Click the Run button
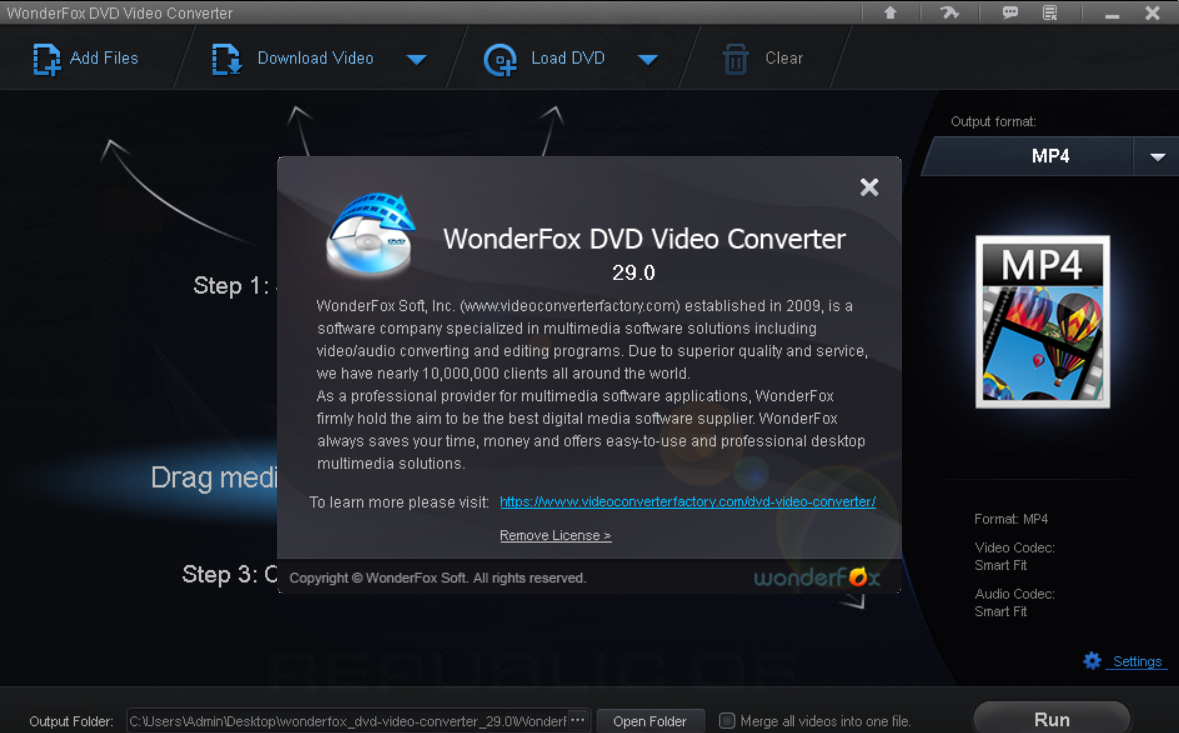 (1052, 719)
